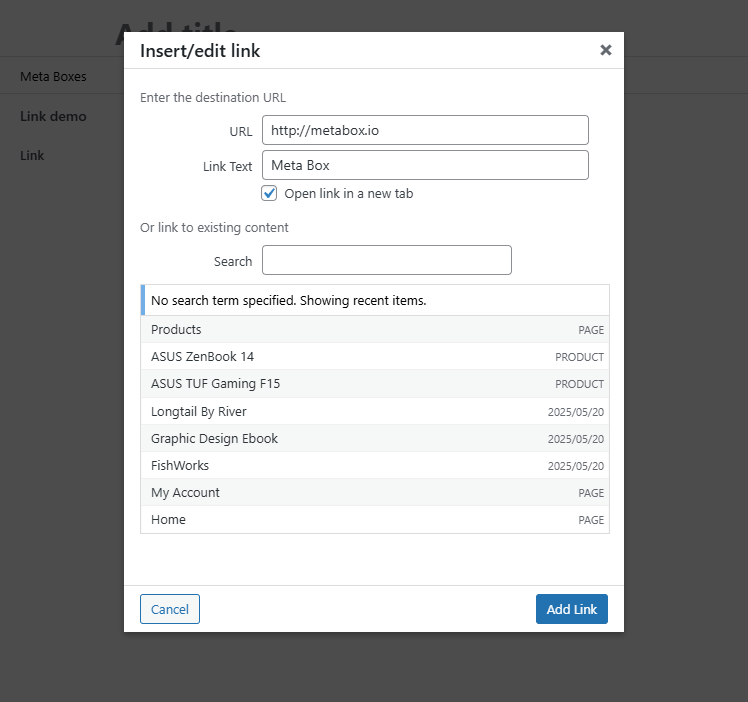Click the No search term notice
Viewport: 748px width, 702px height.
click(x=288, y=300)
